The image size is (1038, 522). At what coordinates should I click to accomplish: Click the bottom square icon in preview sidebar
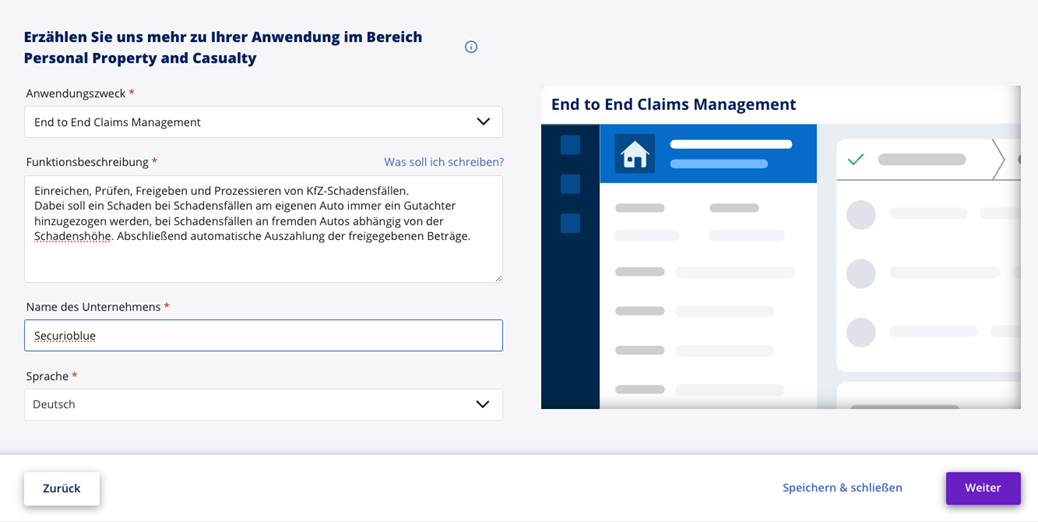click(570, 223)
